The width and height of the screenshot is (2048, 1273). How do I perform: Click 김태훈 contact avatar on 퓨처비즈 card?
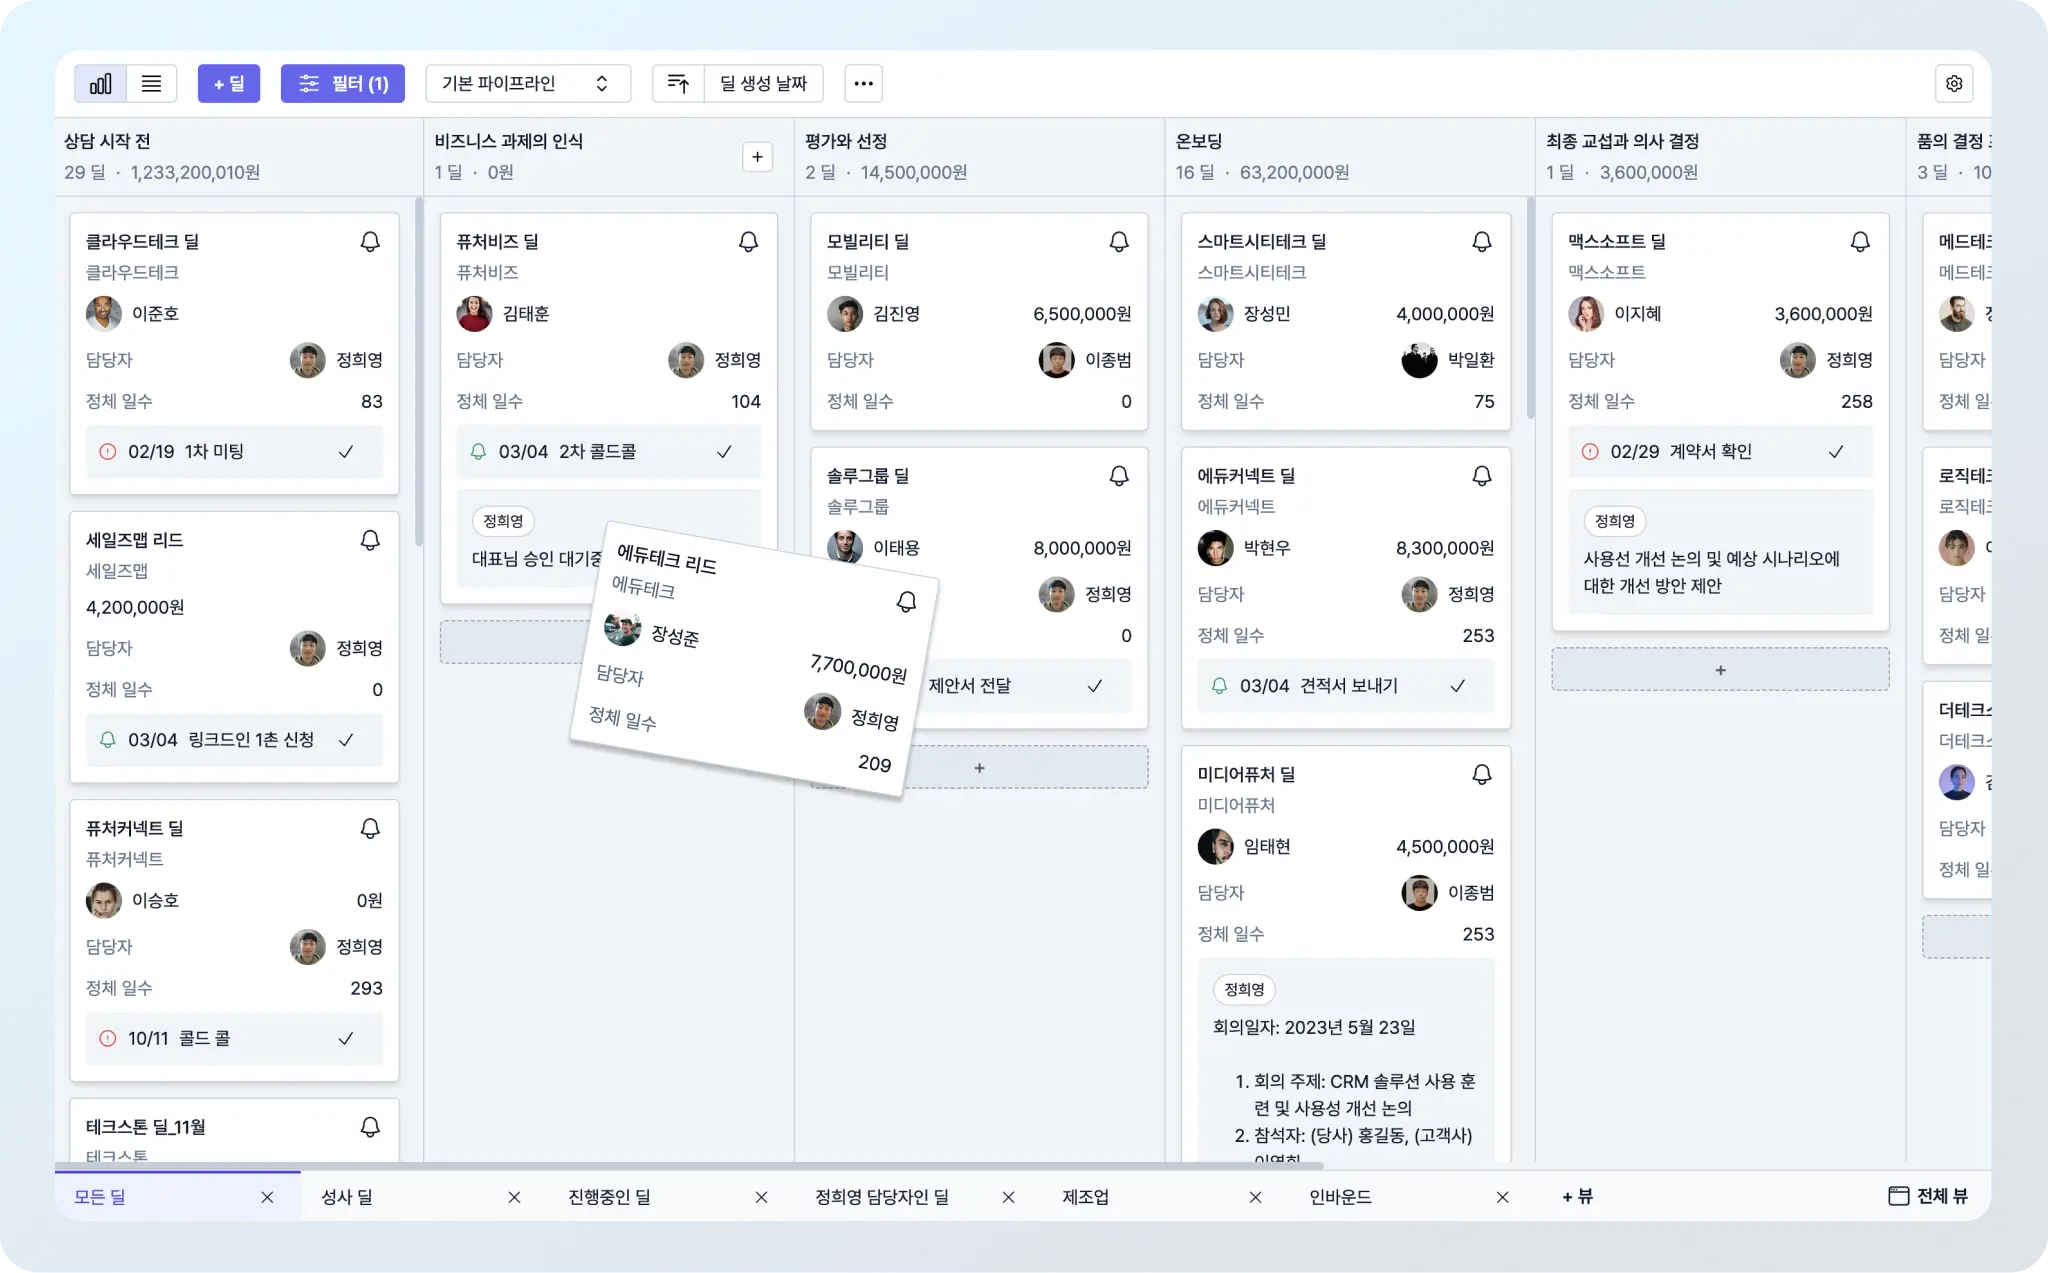point(474,314)
